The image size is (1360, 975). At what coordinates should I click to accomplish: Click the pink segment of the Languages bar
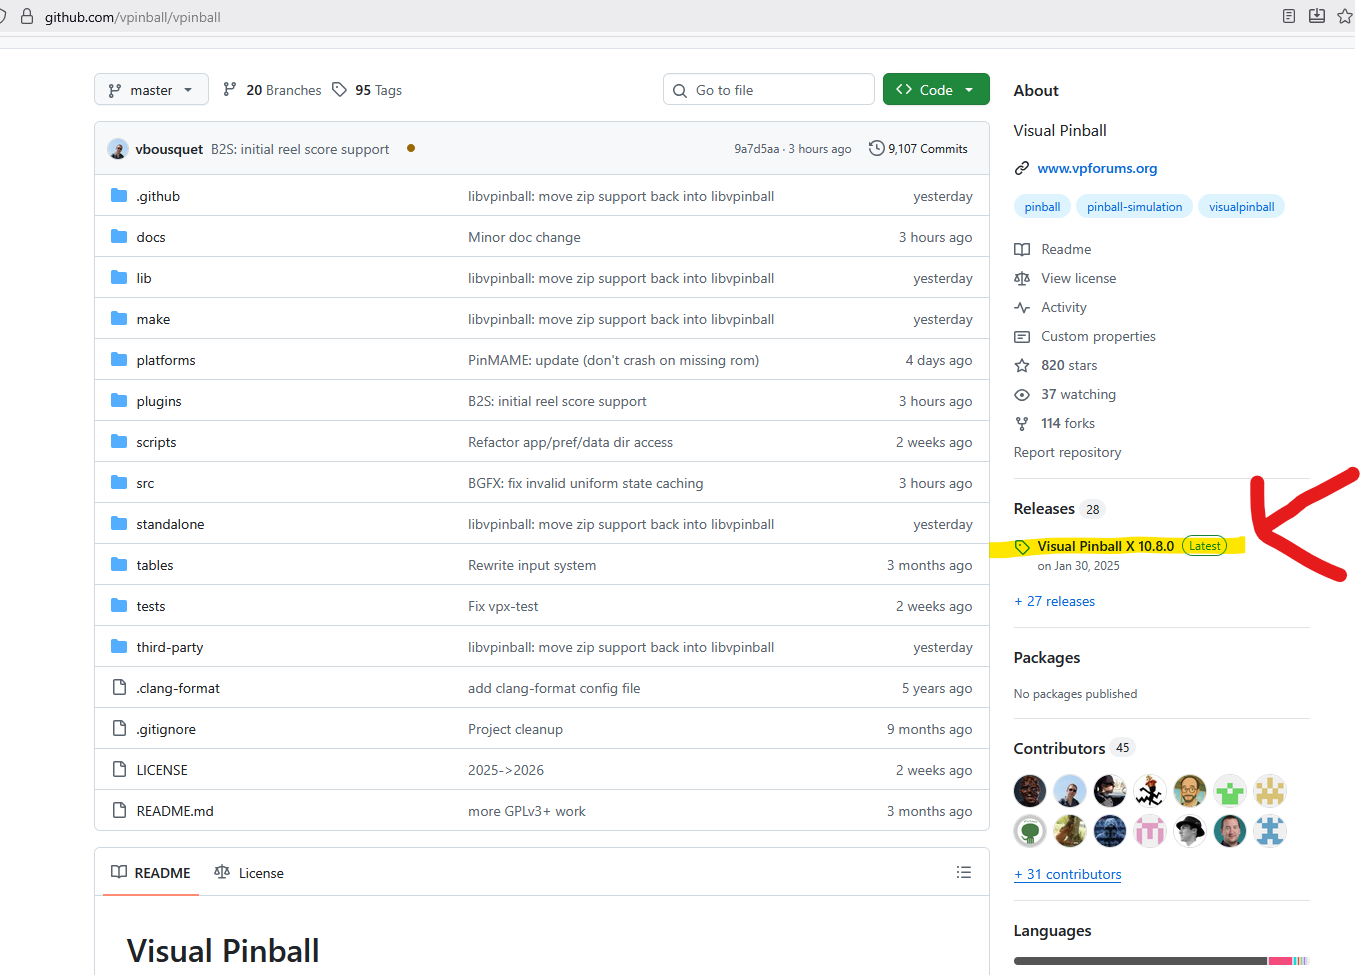point(1281,961)
